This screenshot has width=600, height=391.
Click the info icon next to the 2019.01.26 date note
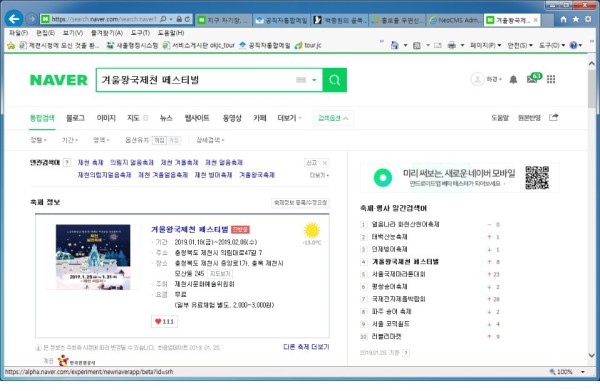406,353
